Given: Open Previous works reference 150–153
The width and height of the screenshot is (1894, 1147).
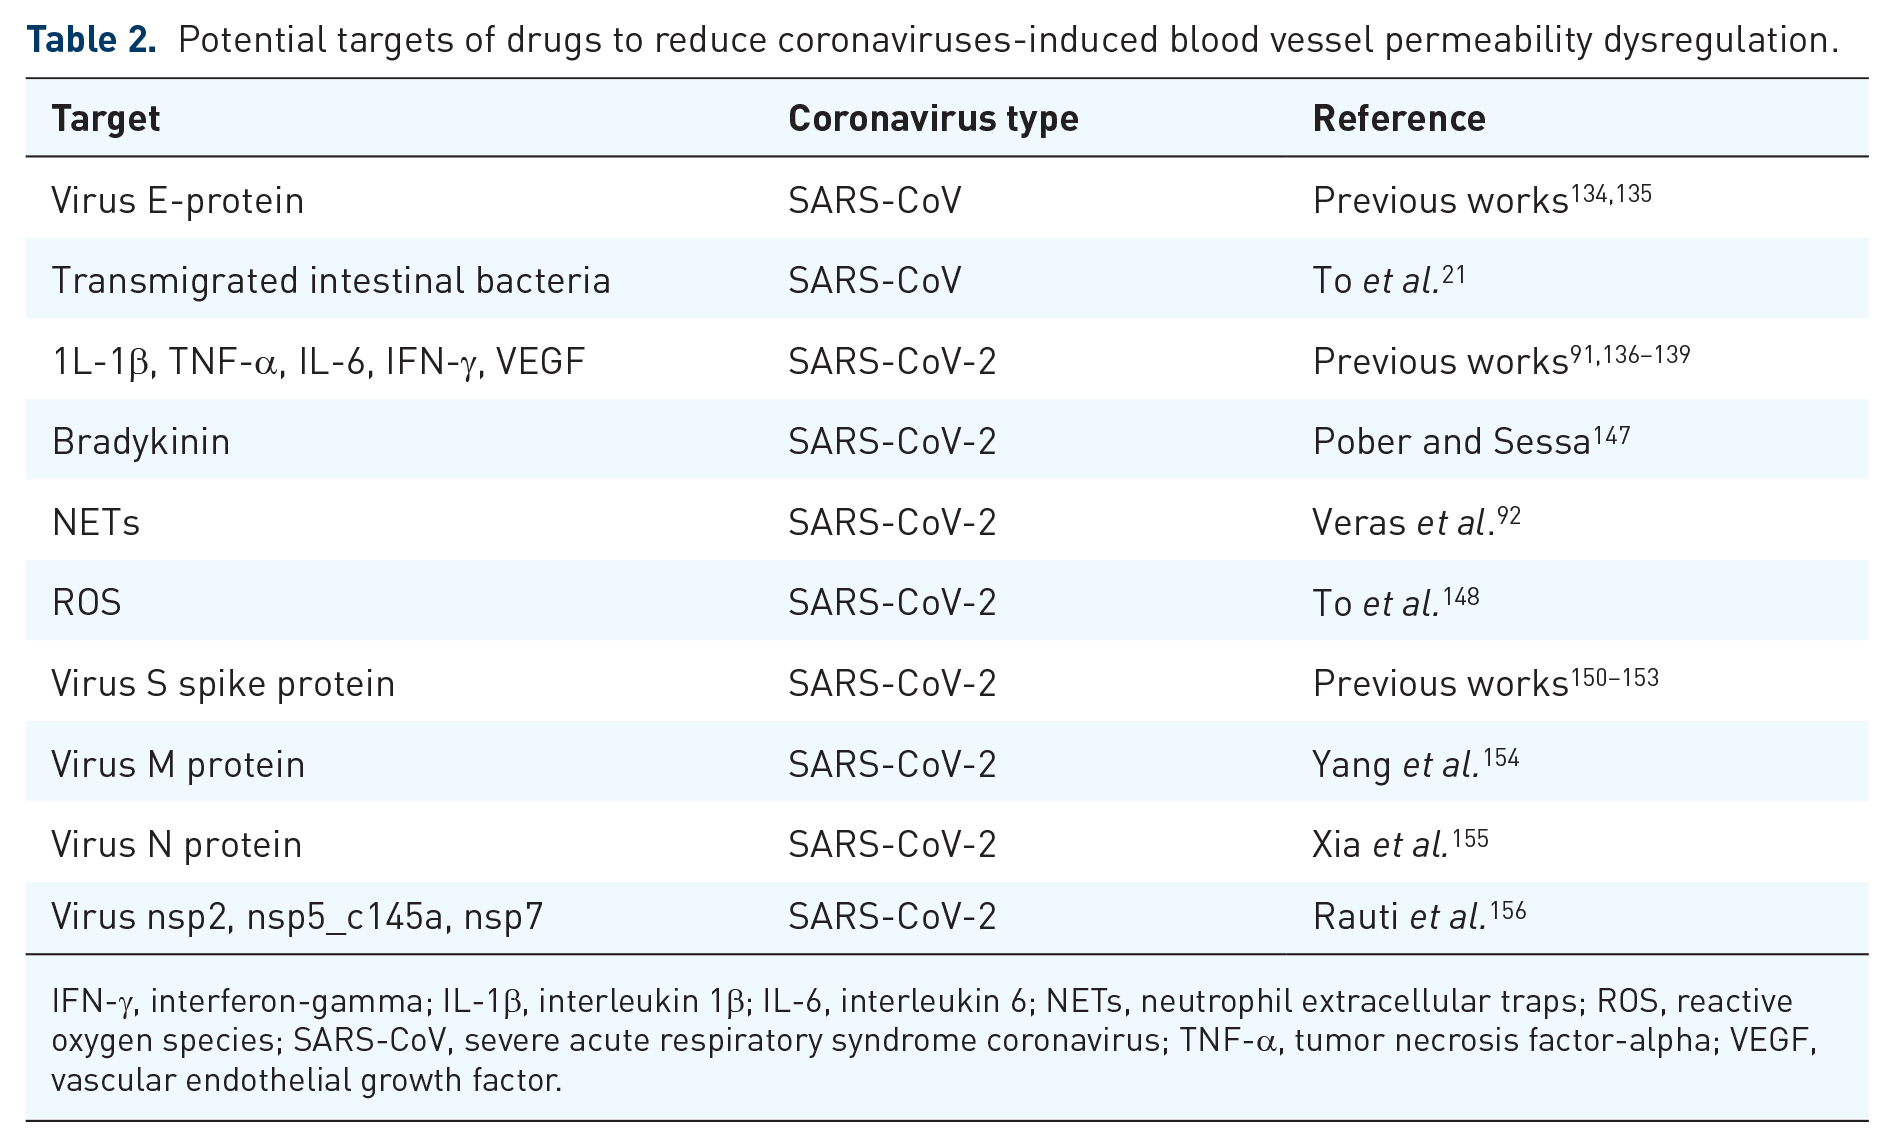Looking at the screenshot, I should click(x=1615, y=677).
